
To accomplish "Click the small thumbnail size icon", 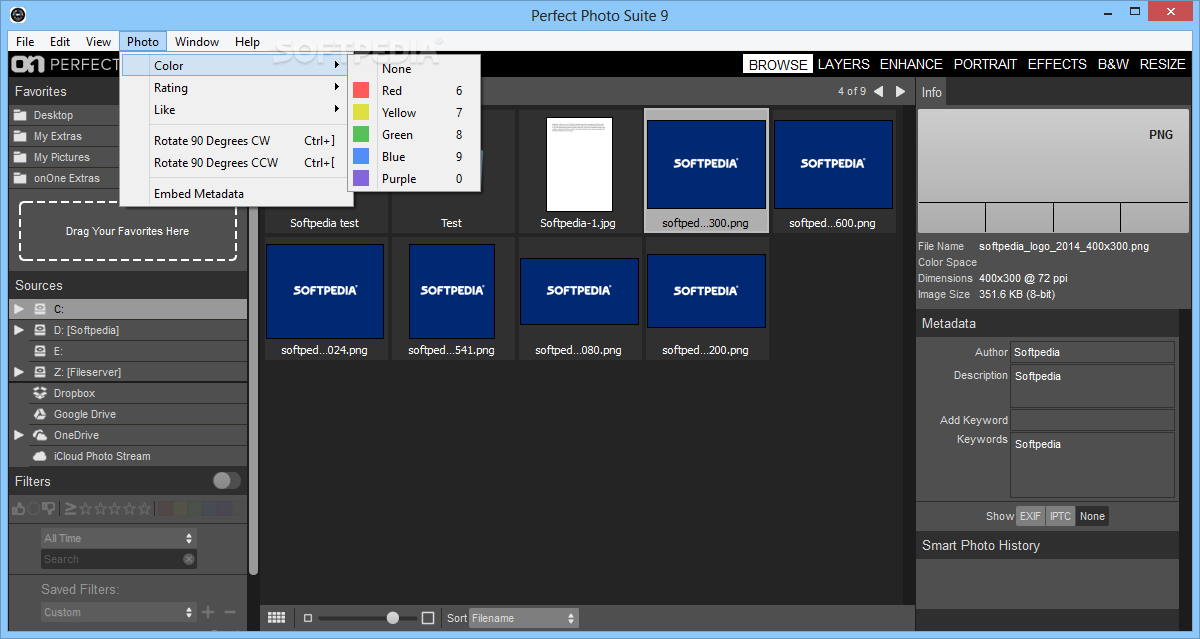I will pyautogui.click(x=308, y=618).
